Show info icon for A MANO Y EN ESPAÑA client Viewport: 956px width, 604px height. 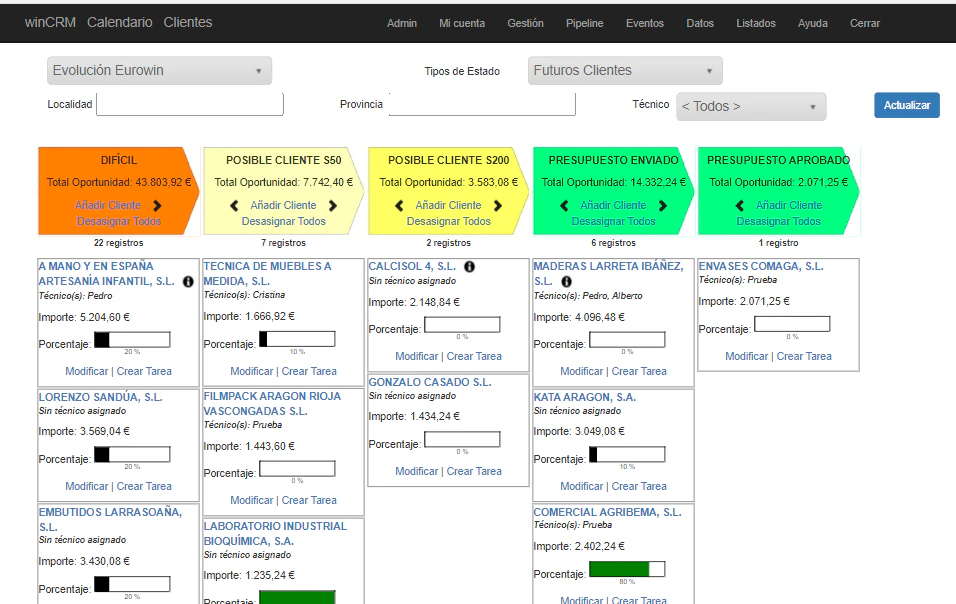[188, 281]
